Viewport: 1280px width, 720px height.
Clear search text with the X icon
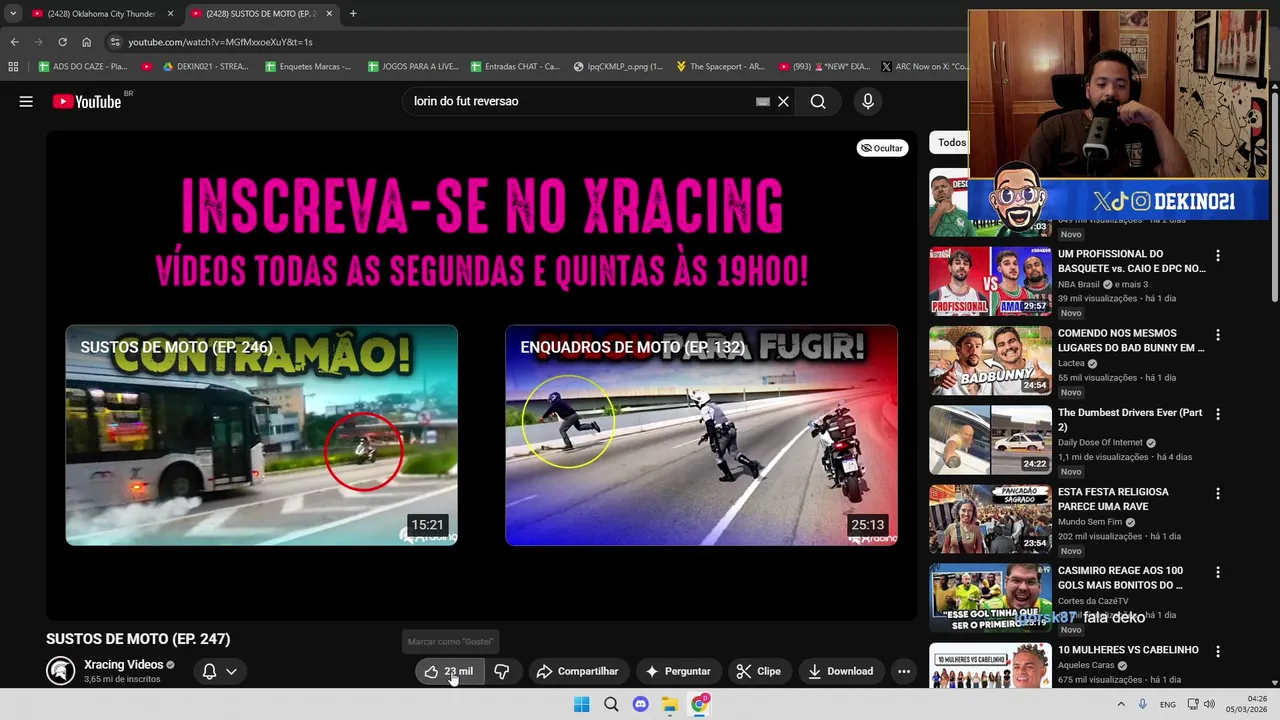coord(783,101)
